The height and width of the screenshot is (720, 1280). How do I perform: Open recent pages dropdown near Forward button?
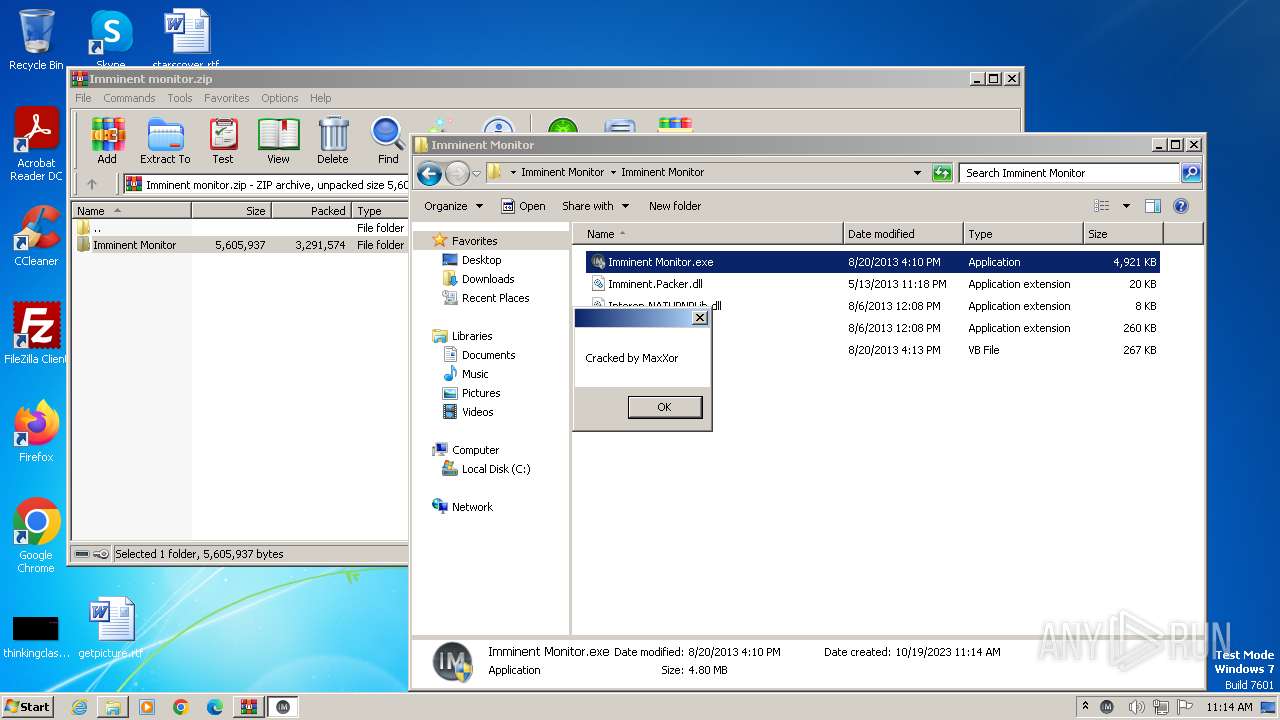click(477, 173)
